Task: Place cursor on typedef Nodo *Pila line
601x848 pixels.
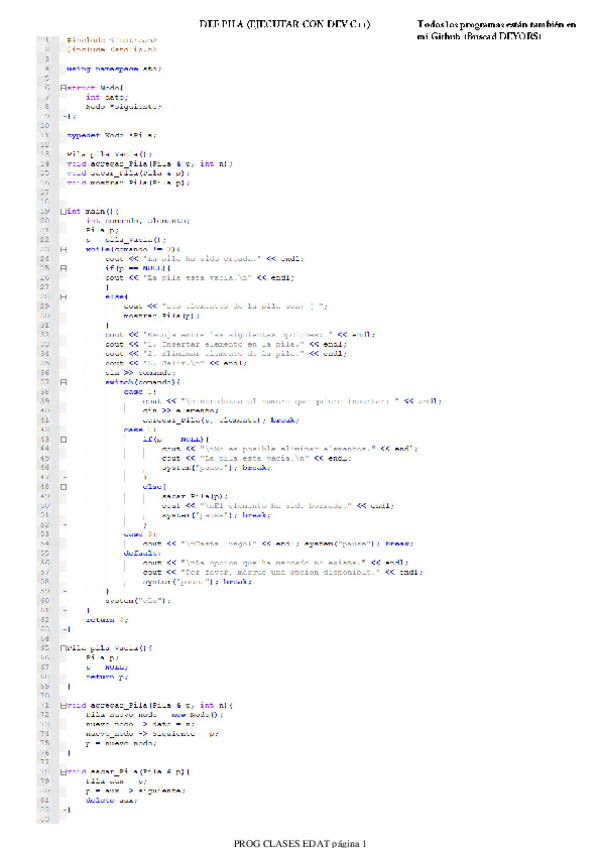Action: pyautogui.click(x=111, y=135)
